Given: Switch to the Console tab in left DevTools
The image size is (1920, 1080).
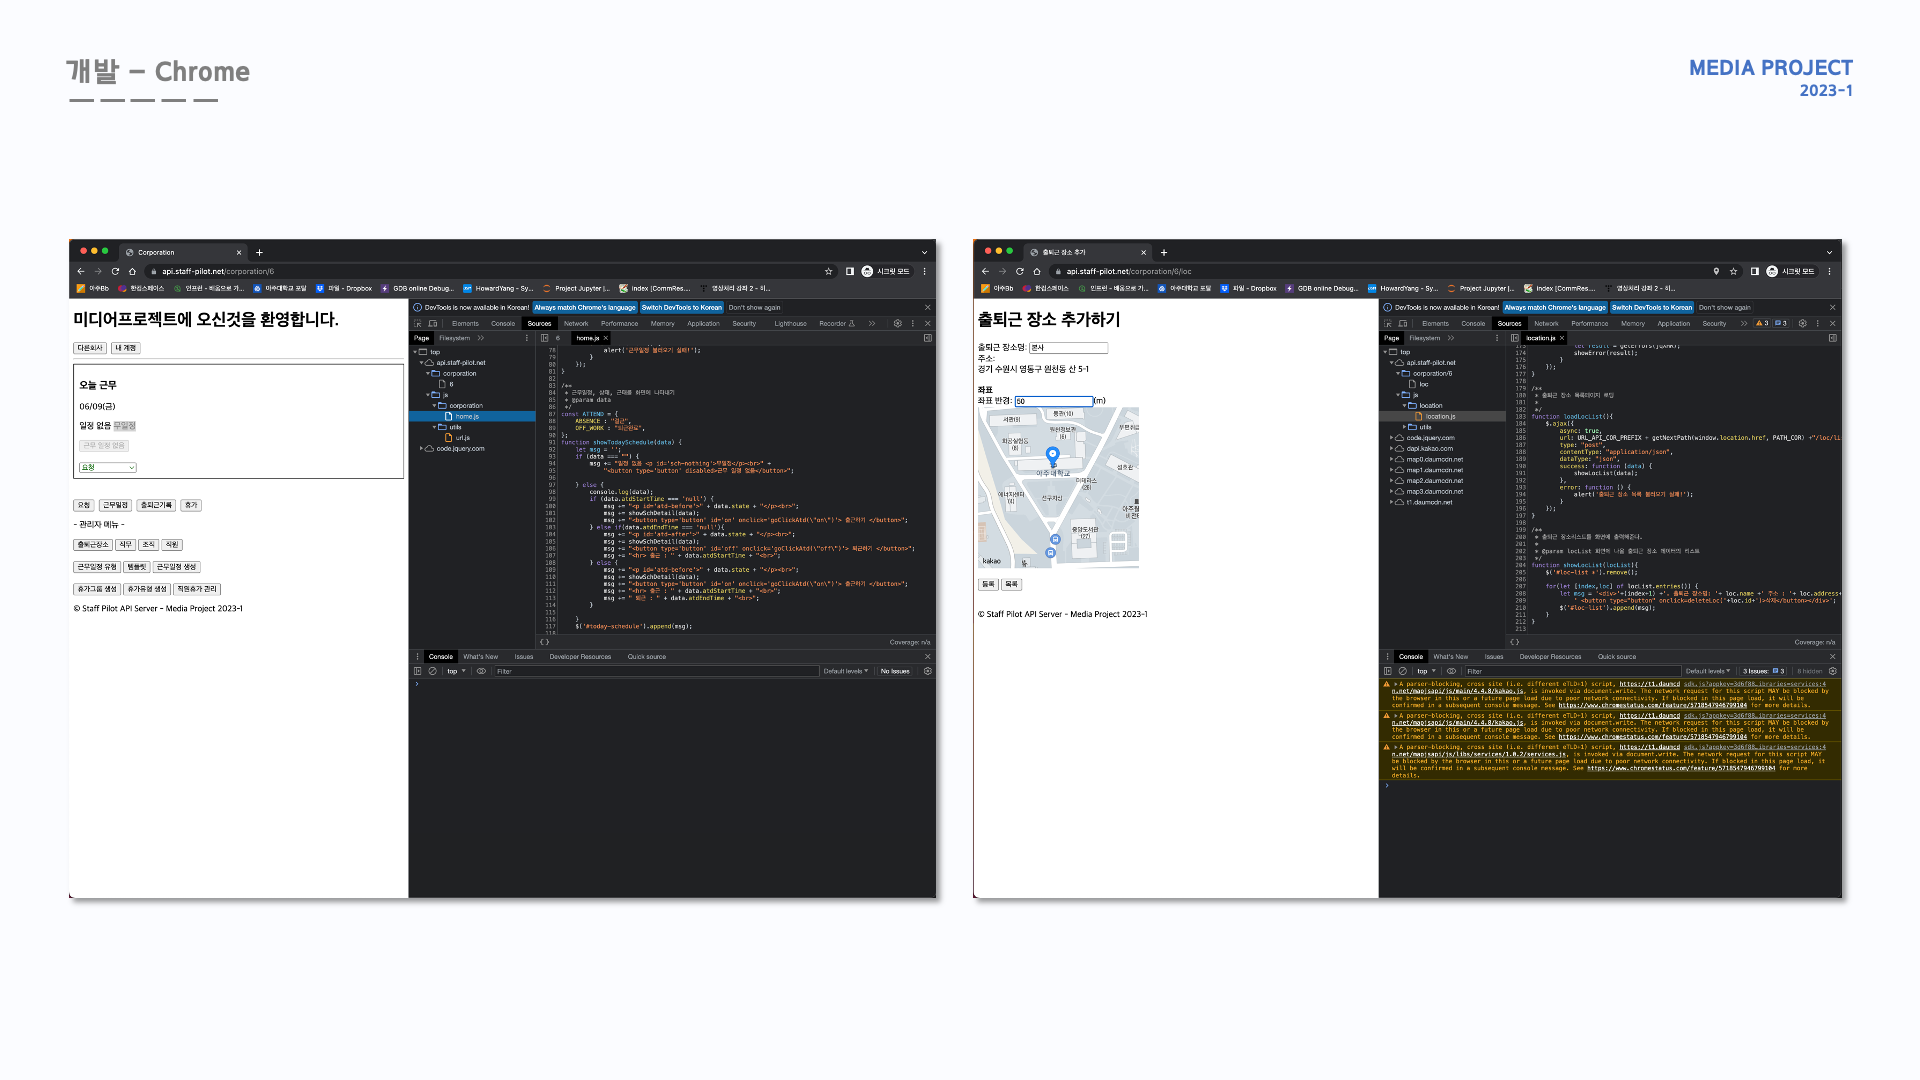Looking at the screenshot, I should coord(503,323).
